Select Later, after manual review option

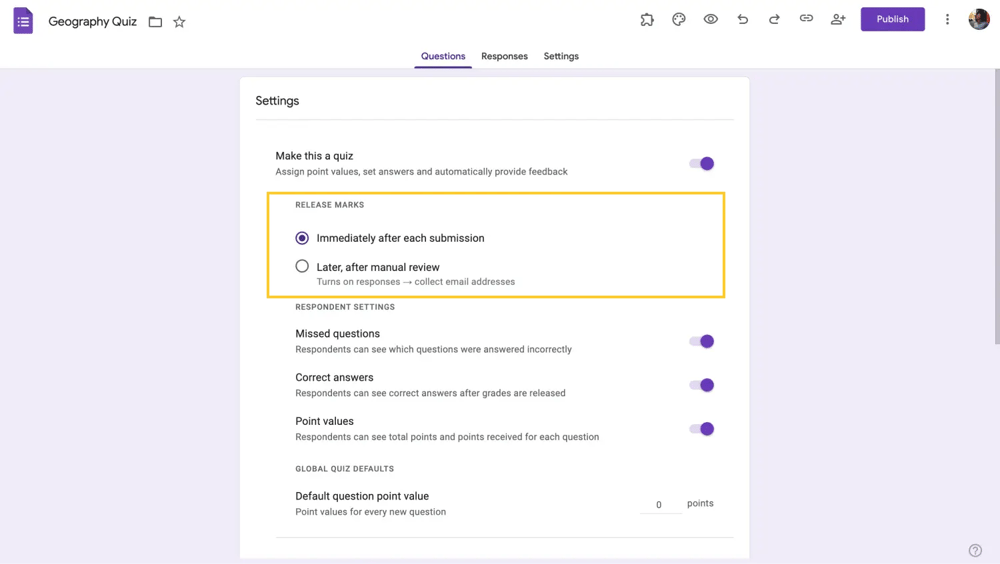pyautogui.click(x=302, y=267)
